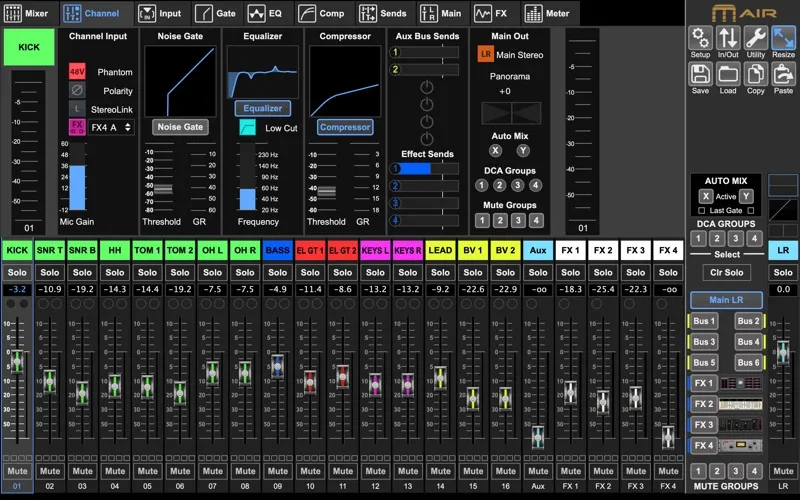The height and width of the screenshot is (500, 800).
Task: Assign channel to DCA Group 3
Action: pos(517,185)
